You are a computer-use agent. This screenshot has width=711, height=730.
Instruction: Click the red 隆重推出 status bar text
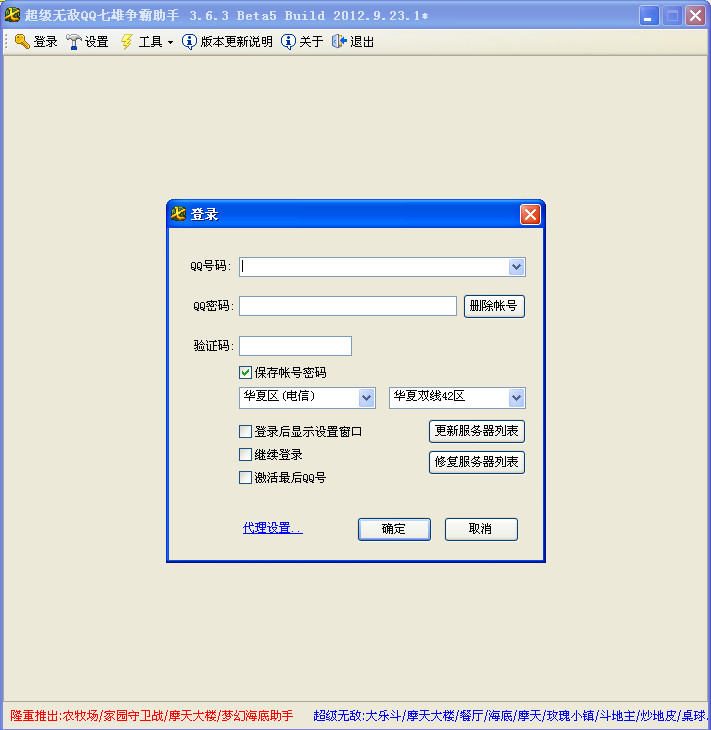(x=152, y=716)
